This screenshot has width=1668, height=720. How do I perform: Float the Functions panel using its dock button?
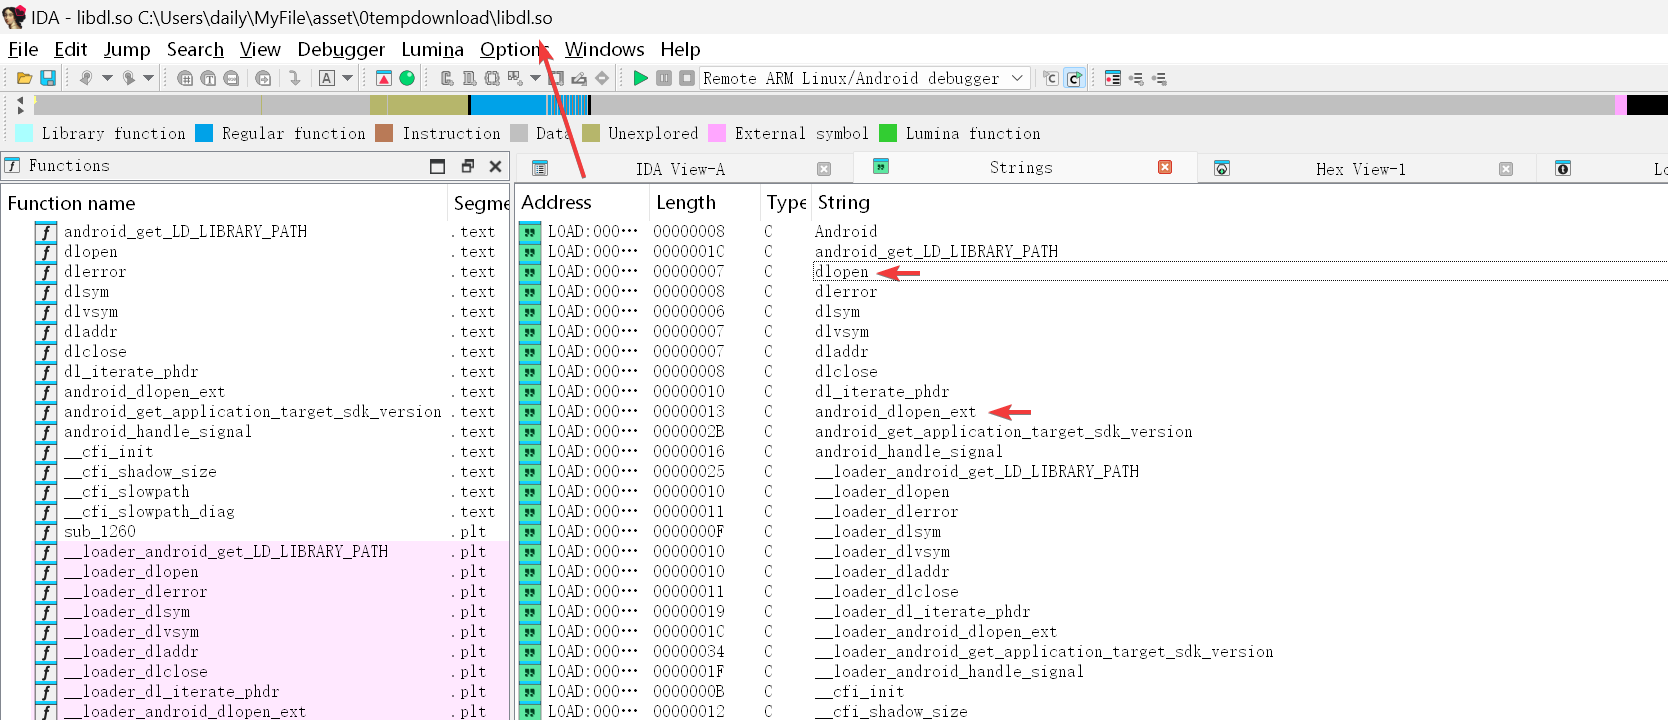pyautogui.click(x=466, y=166)
